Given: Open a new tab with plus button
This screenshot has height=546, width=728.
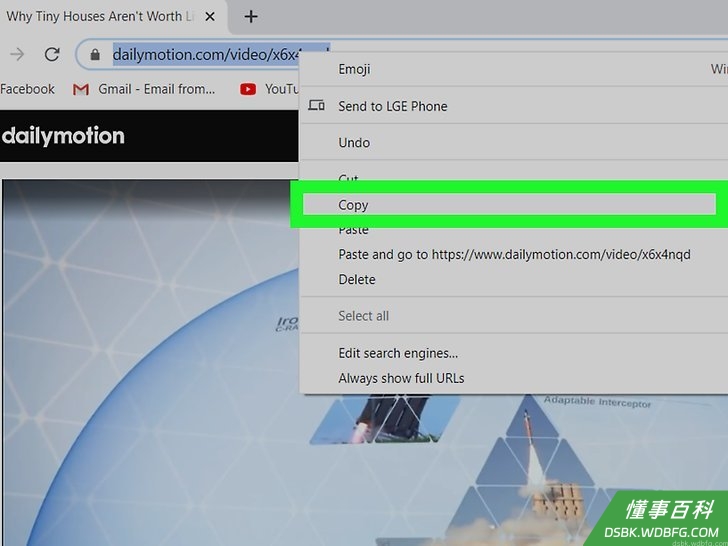Looking at the screenshot, I should click(x=251, y=17).
